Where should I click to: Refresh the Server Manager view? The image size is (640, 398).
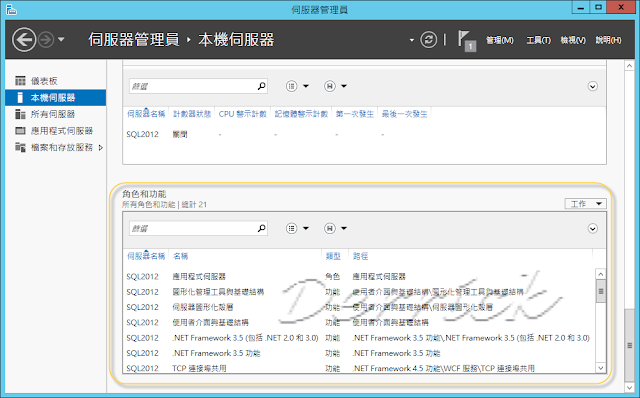429,40
